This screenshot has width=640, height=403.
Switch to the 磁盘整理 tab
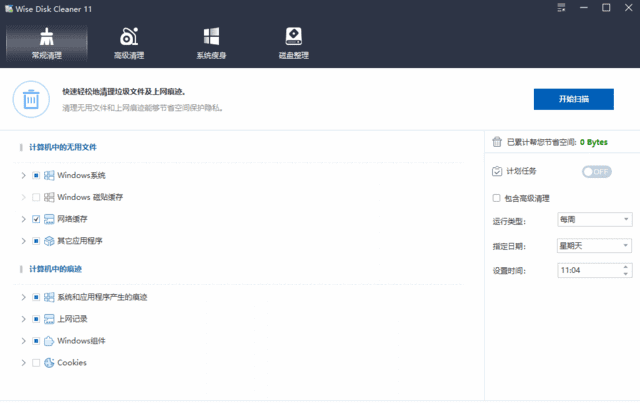pos(293,44)
